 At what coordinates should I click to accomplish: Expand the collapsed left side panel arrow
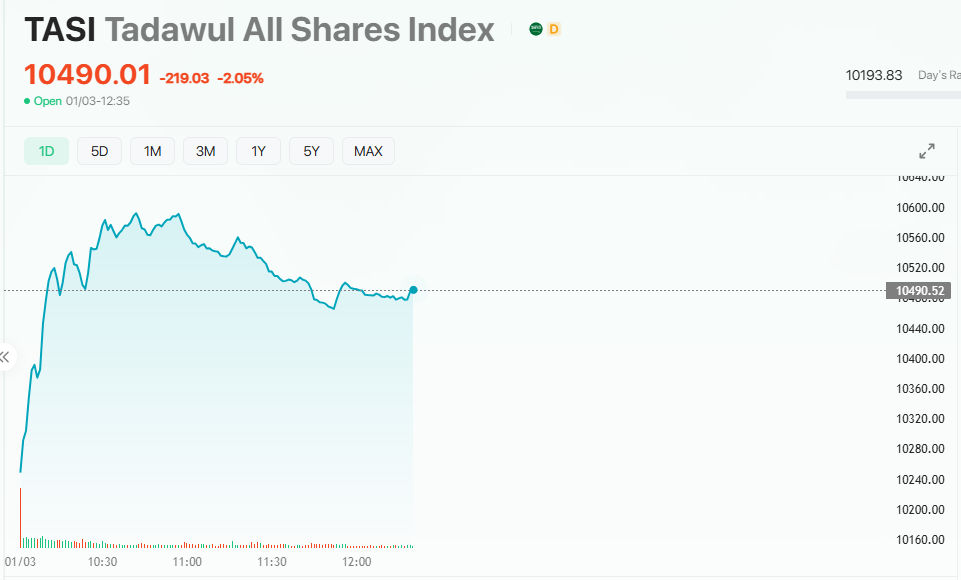click(x=5, y=357)
